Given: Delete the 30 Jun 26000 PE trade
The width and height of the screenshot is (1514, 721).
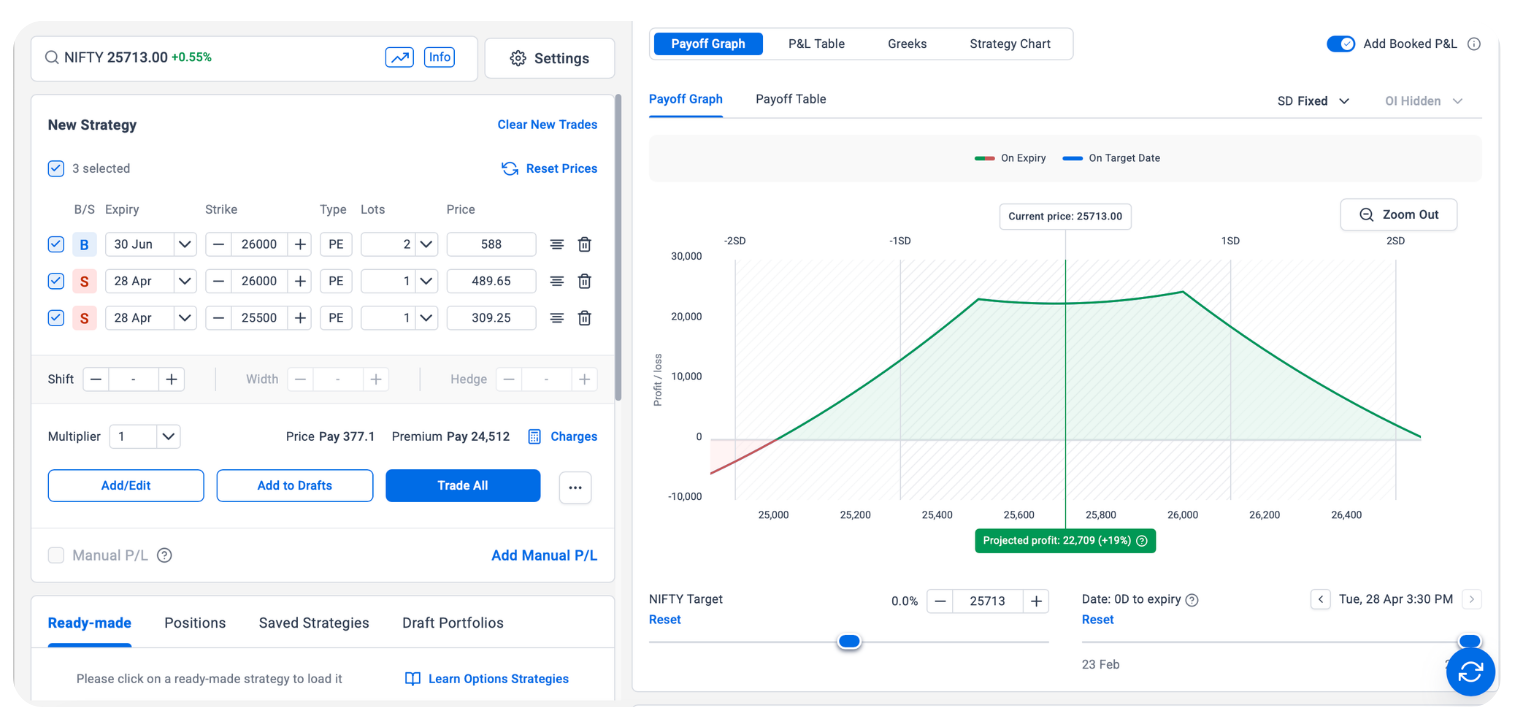Looking at the screenshot, I should pyautogui.click(x=585, y=244).
